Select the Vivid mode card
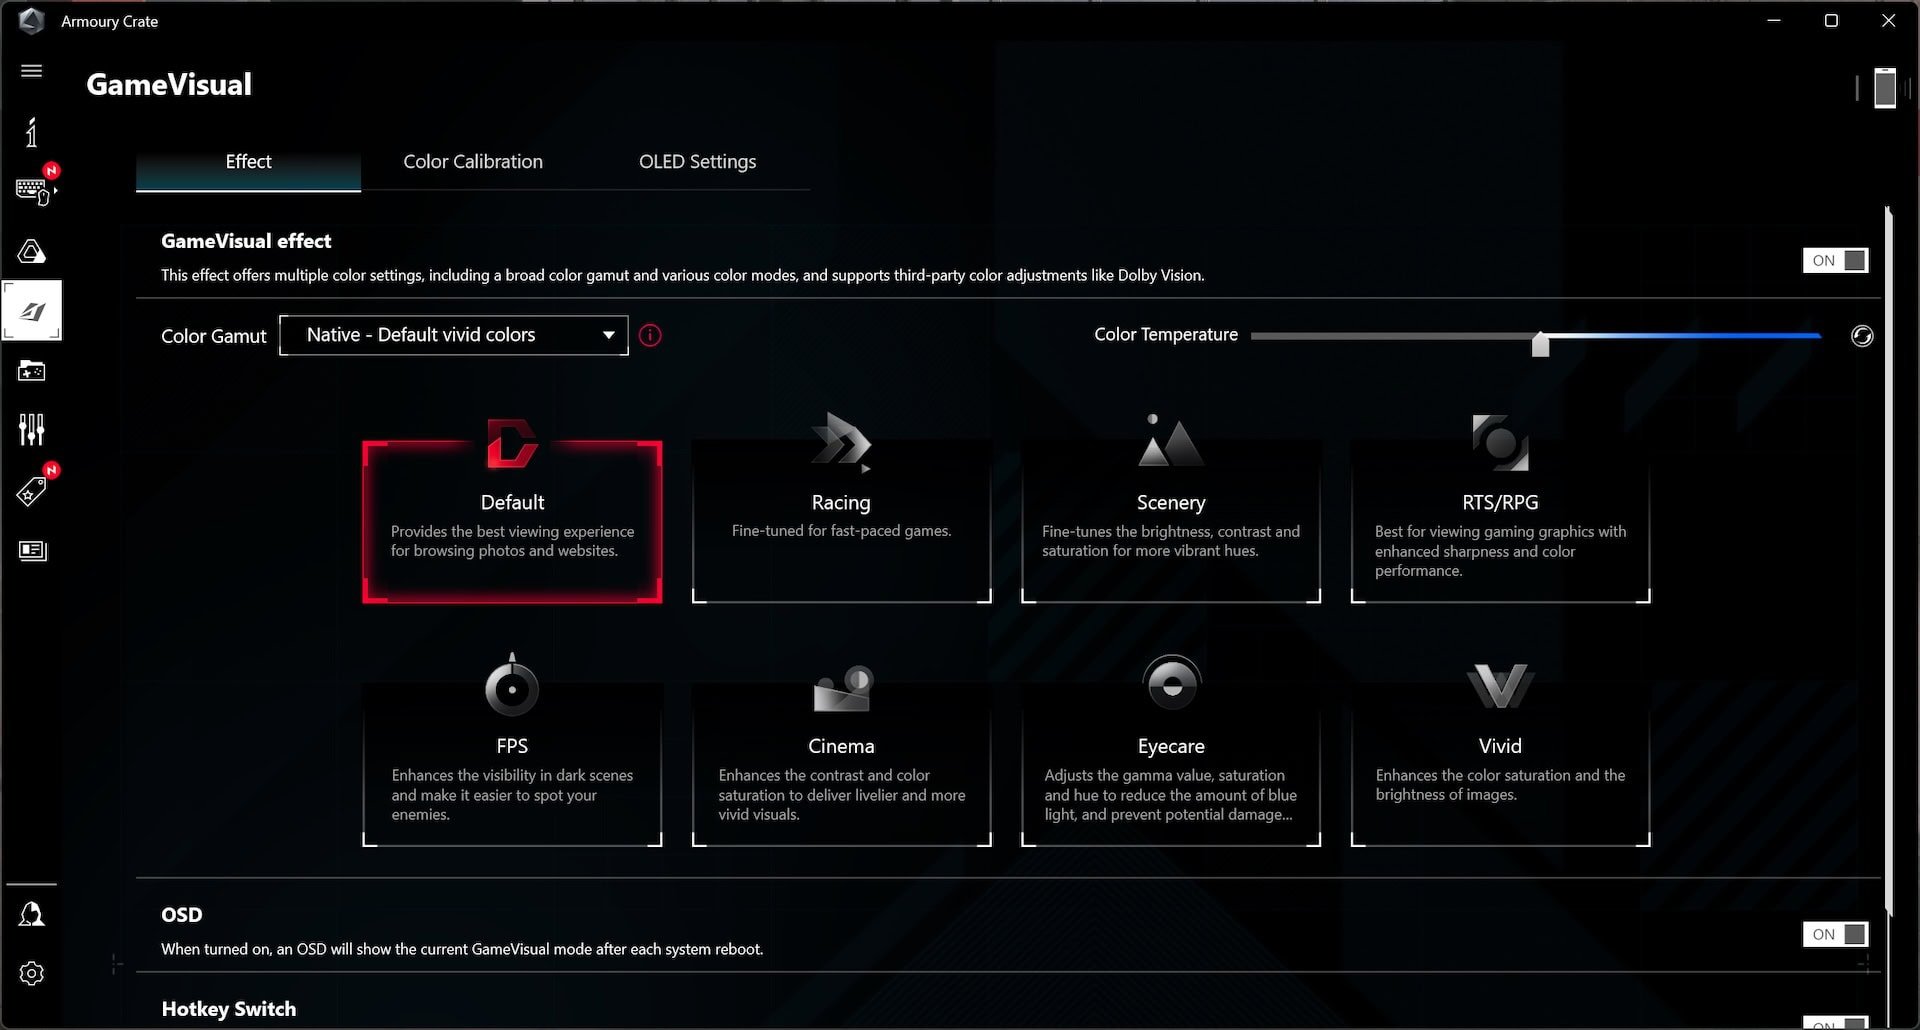The height and width of the screenshot is (1030, 1920). [x=1500, y=765]
